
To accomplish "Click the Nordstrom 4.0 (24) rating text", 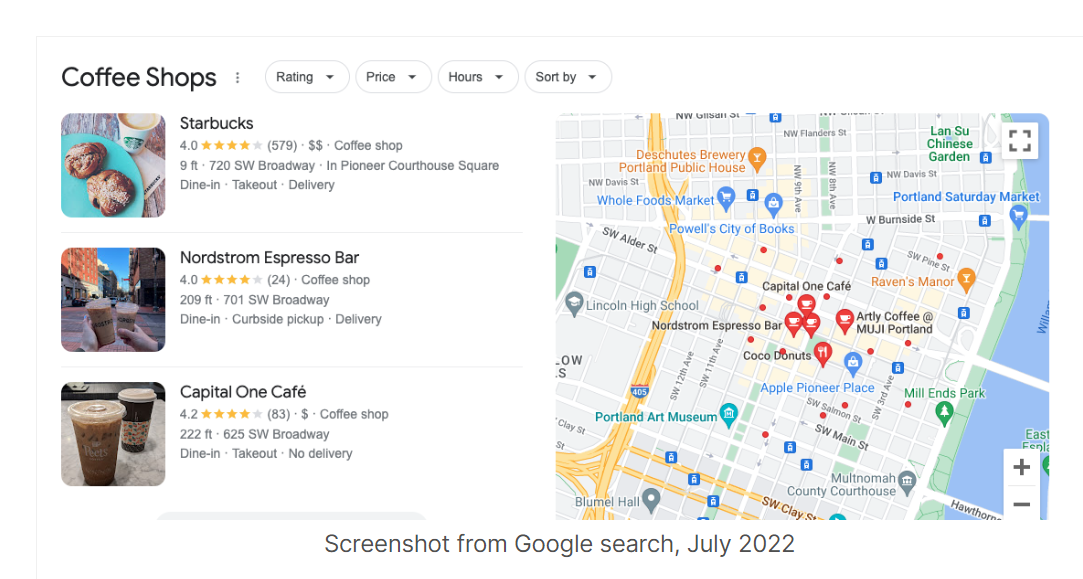I will pyautogui.click(x=235, y=280).
